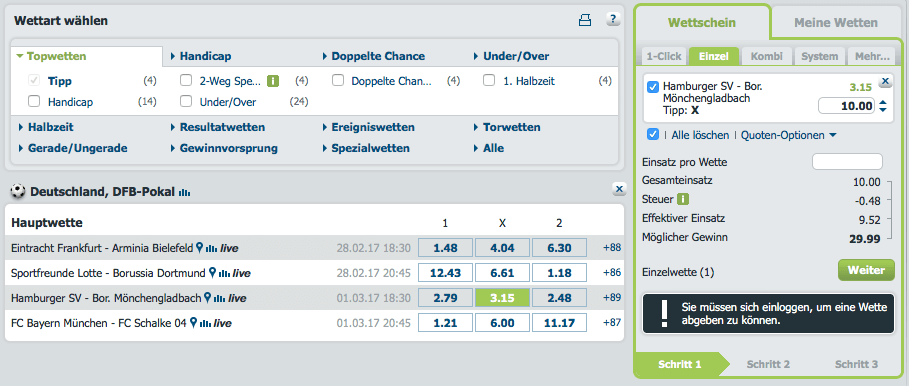Select odds 11.17 for FC Schalke 04 win
This screenshot has height=386, width=909.
(x=559, y=323)
